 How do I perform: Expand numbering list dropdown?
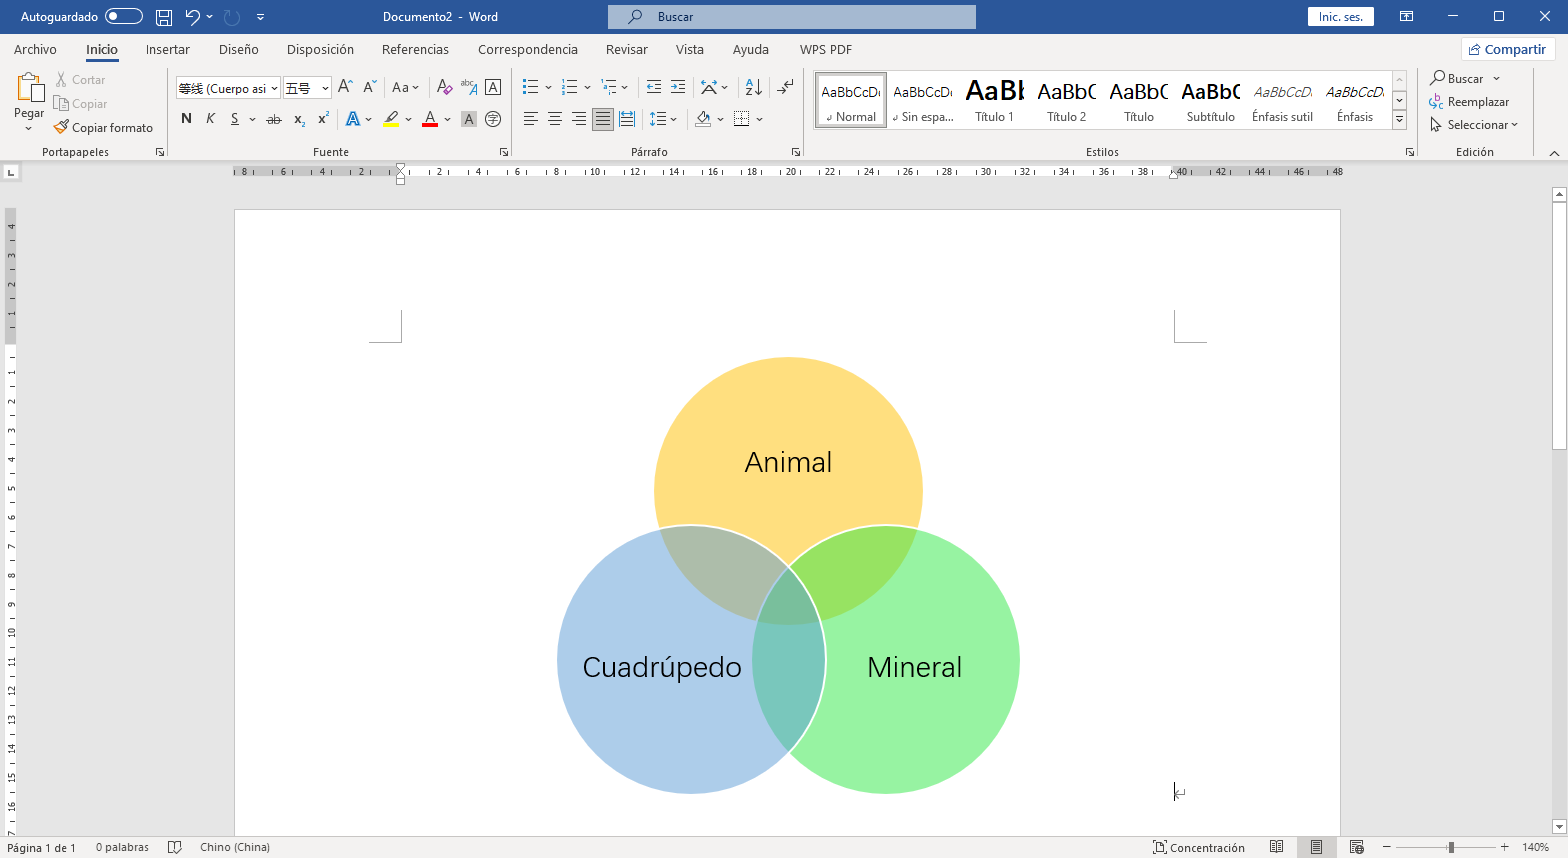click(587, 88)
